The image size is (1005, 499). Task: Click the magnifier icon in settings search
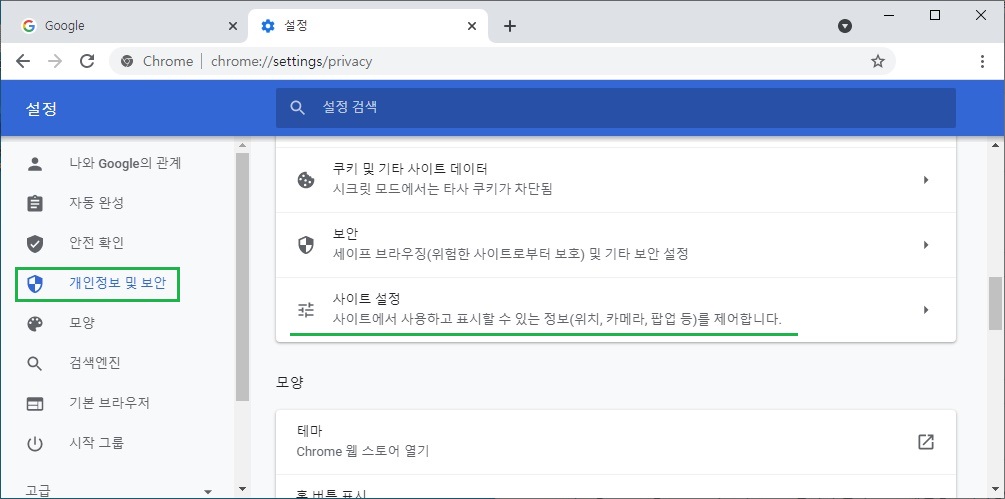297,108
